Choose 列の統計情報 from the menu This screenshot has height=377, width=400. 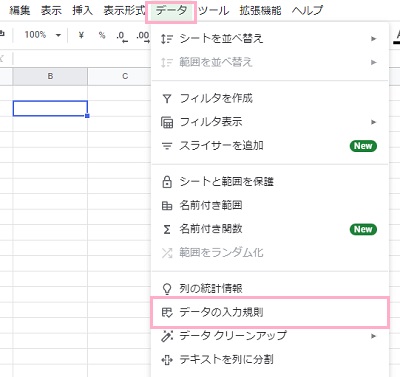click(x=270, y=289)
